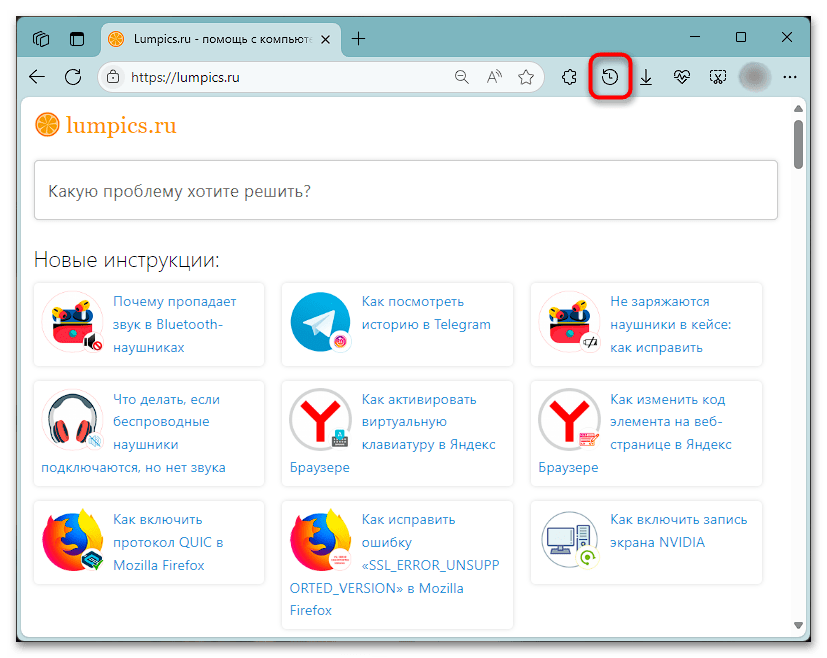Viewport: 827px width, 658px height.
Task: Click the Extensions puzzle icon
Action: pos(569,77)
